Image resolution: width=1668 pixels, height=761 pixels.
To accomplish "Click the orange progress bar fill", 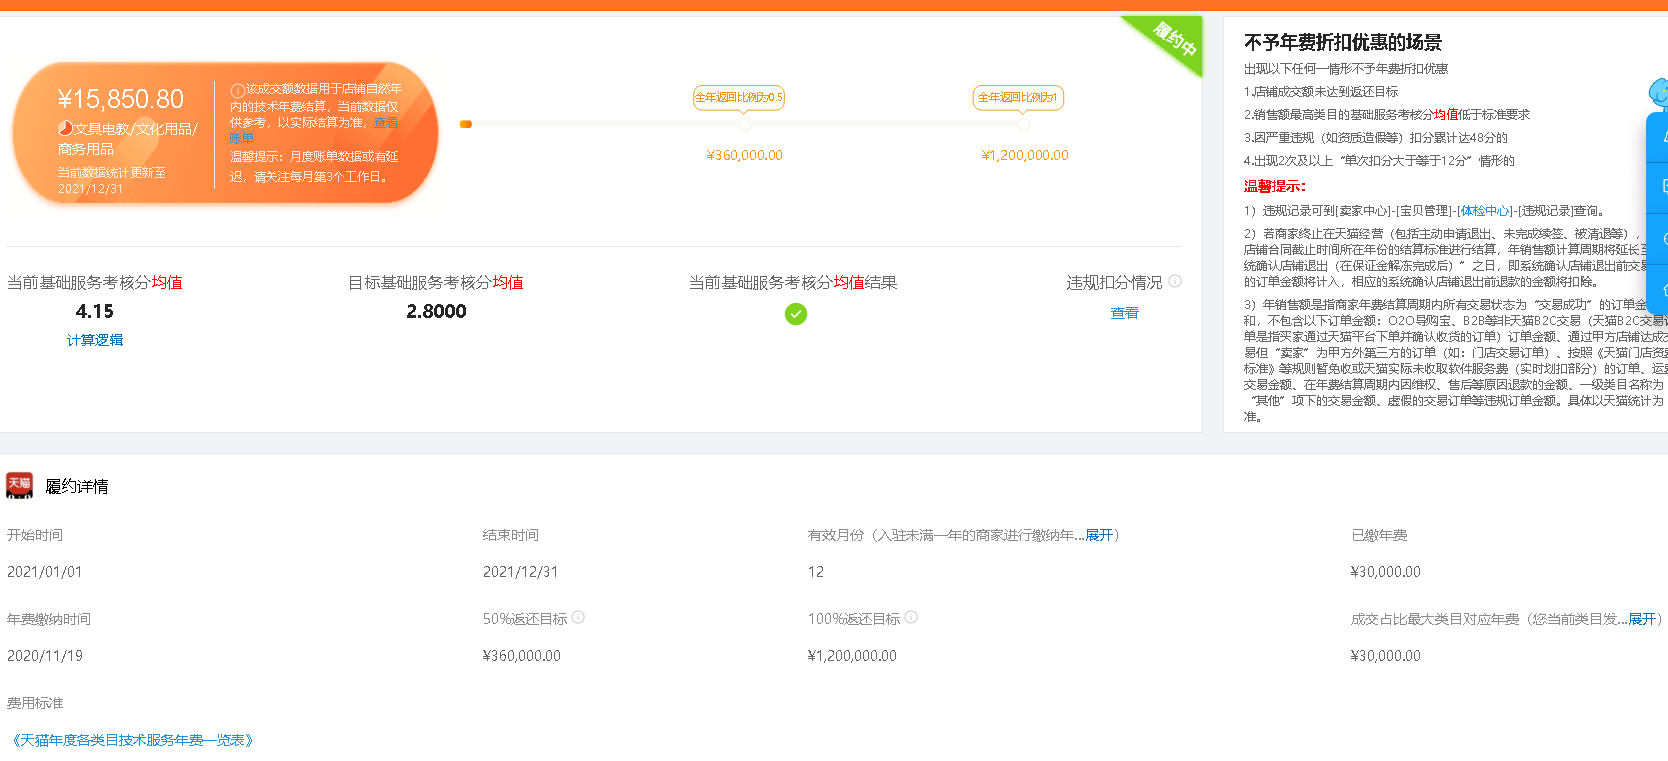I will pos(466,124).
